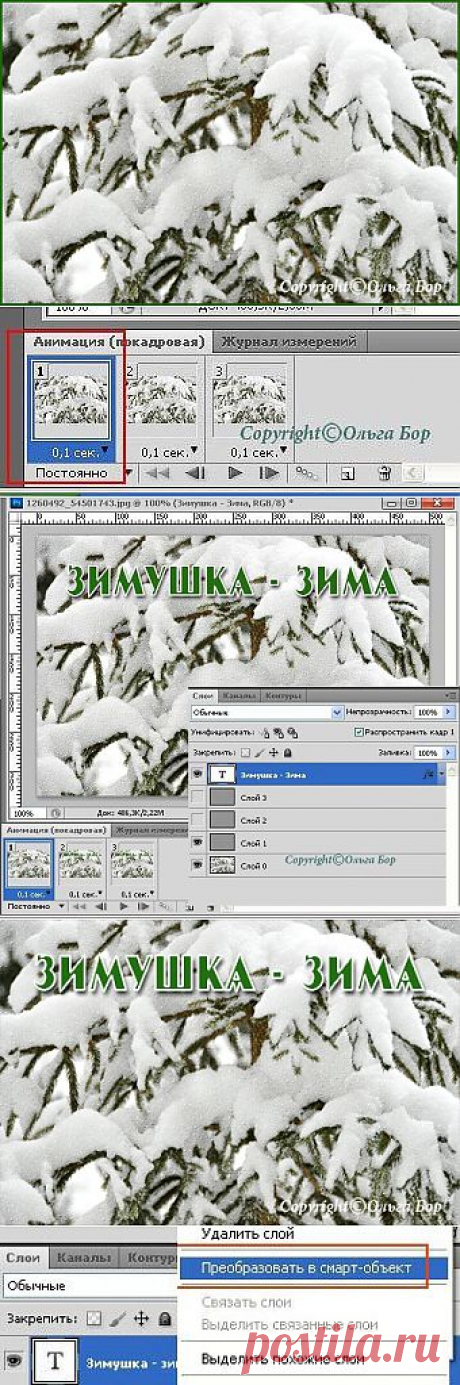This screenshot has width=460, height=1385.
Task: Click lock position icon in panel beside context menu
Action: (x=141, y=1319)
